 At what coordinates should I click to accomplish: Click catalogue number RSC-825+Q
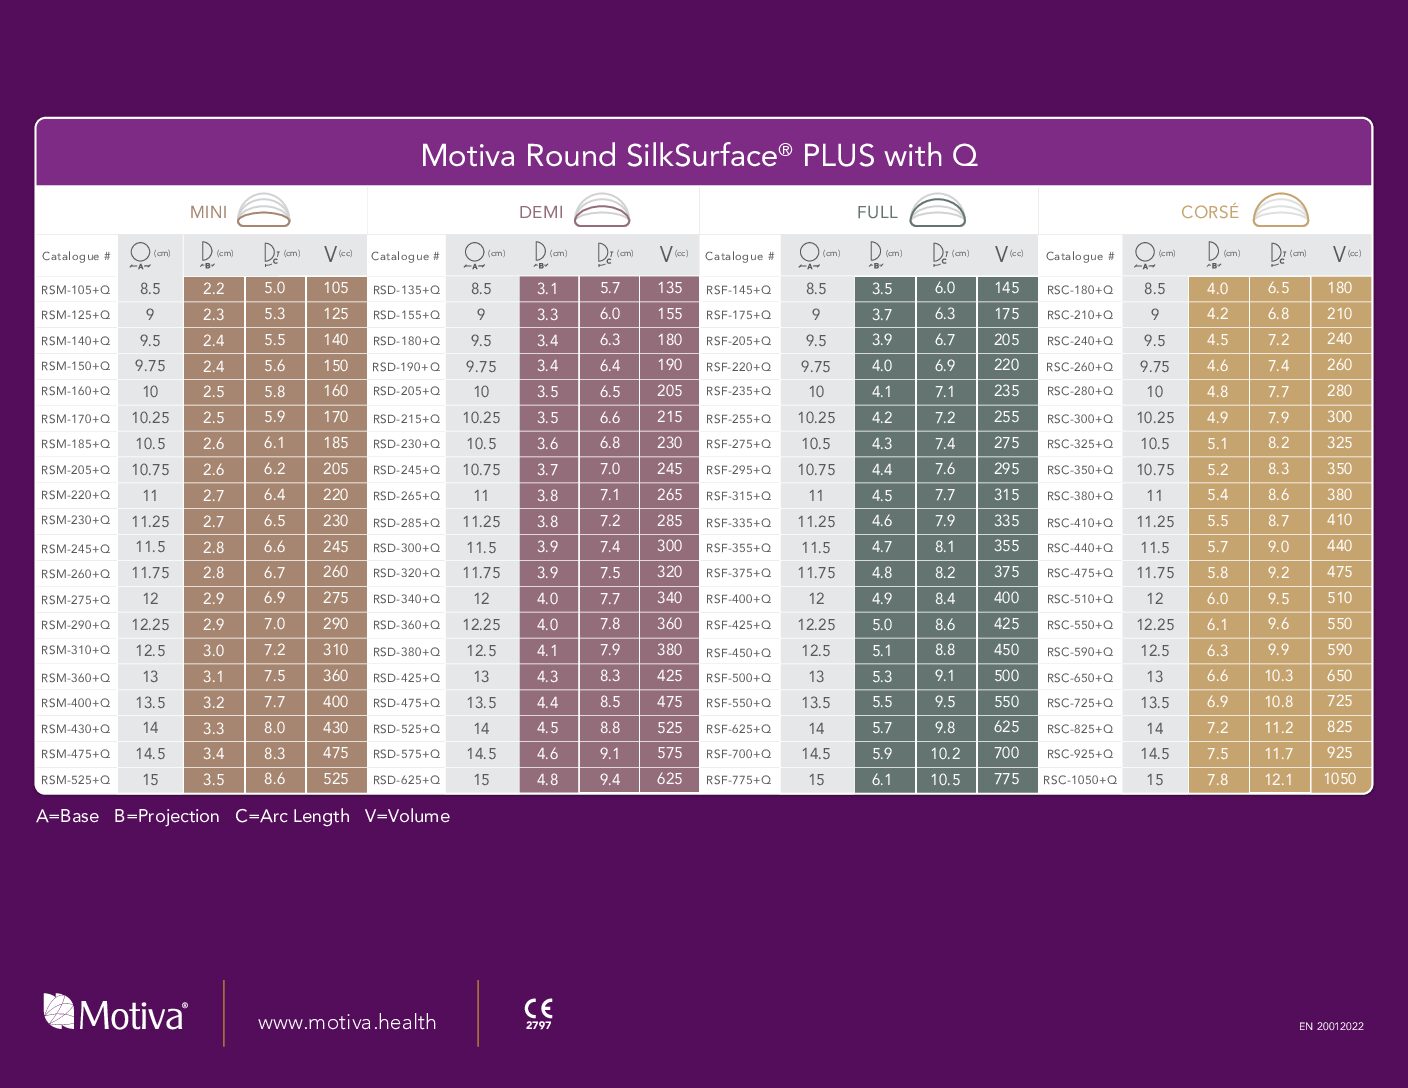(x=1080, y=729)
